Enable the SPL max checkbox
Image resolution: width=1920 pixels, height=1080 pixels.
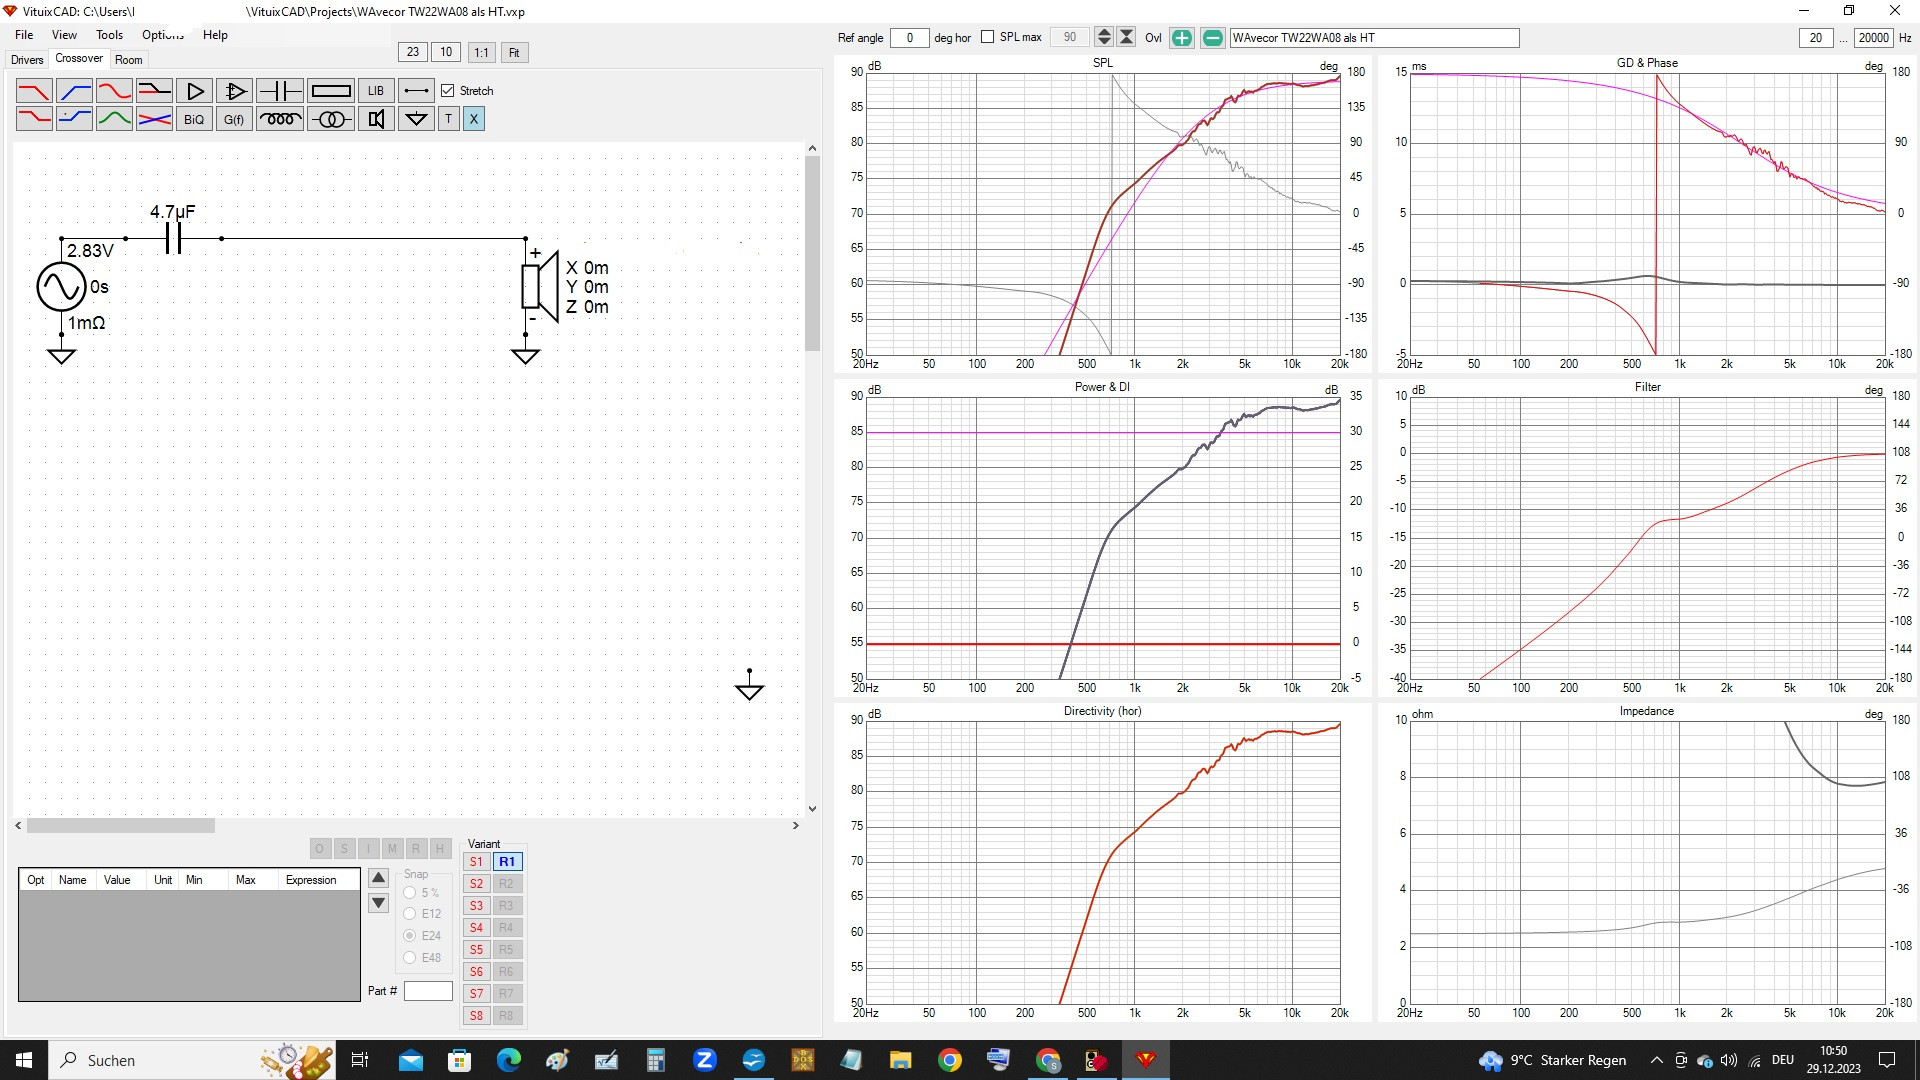(988, 37)
